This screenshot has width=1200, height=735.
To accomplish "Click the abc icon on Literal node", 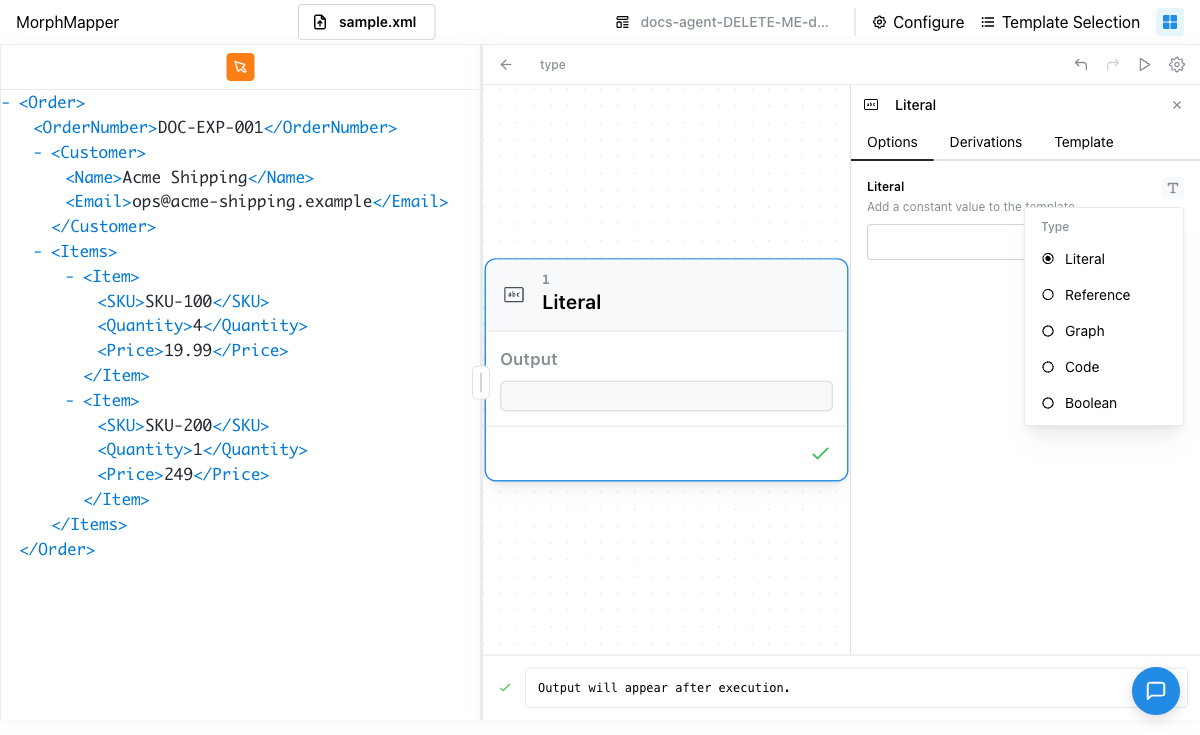I will coord(513,294).
